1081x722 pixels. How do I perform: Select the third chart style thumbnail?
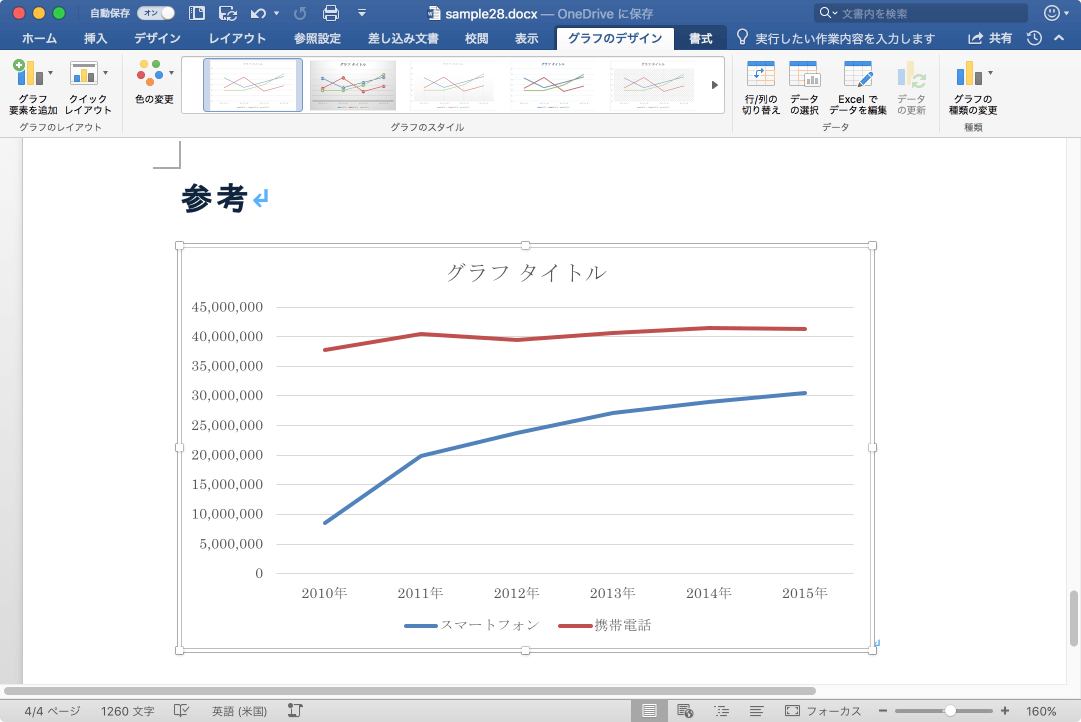click(453, 85)
